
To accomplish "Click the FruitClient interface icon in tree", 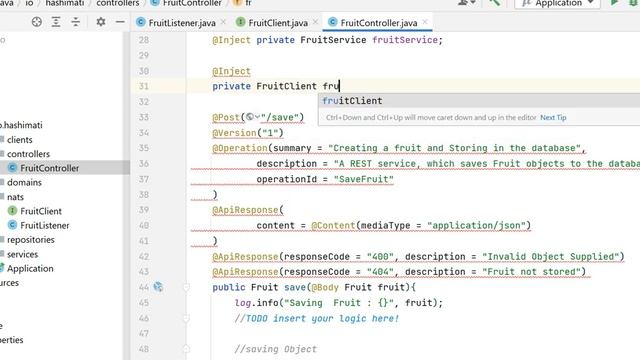I will tap(12, 211).
